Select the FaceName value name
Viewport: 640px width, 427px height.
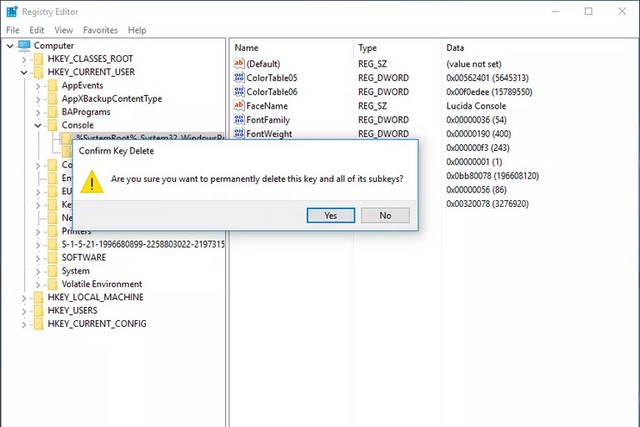[267, 106]
